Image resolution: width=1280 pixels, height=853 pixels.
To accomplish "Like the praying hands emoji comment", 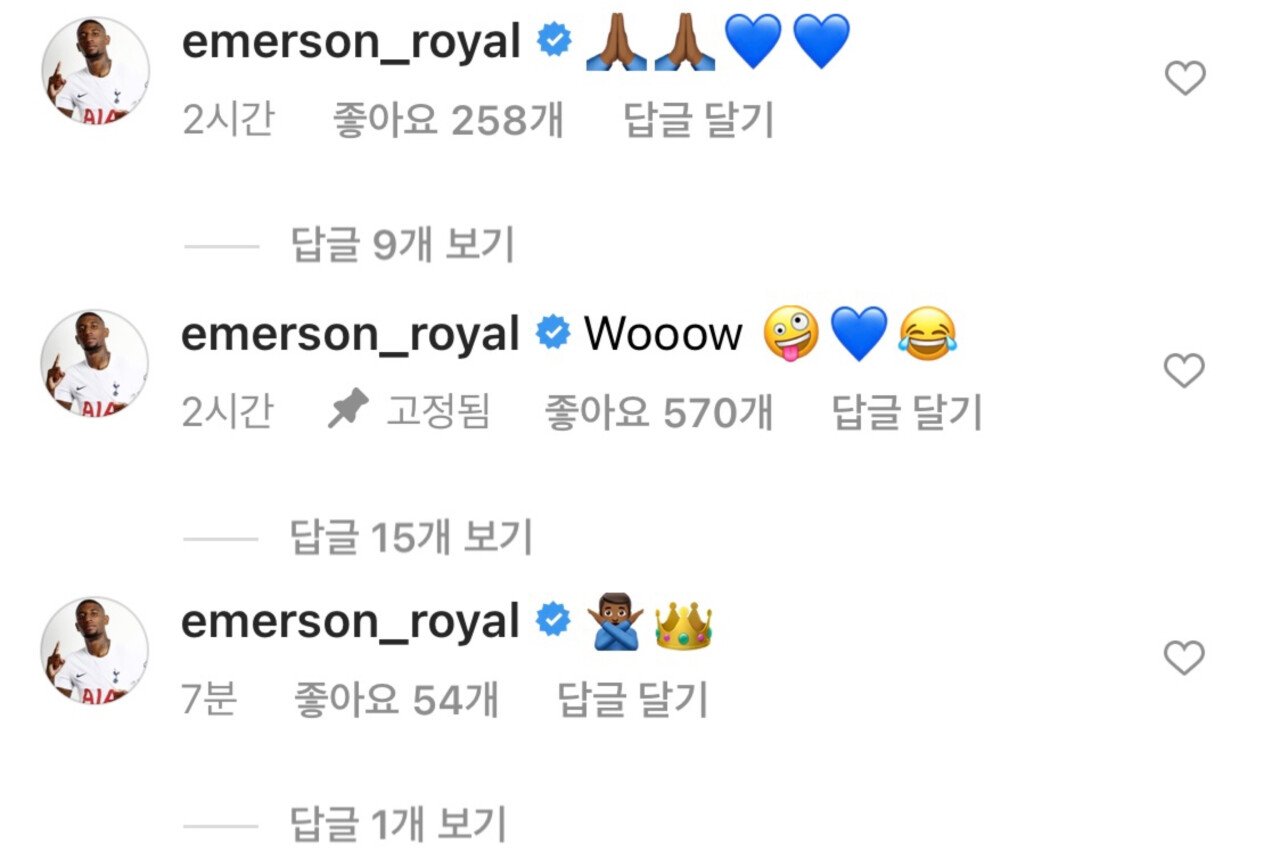I will pyautogui.click(x=1186, y=78).
